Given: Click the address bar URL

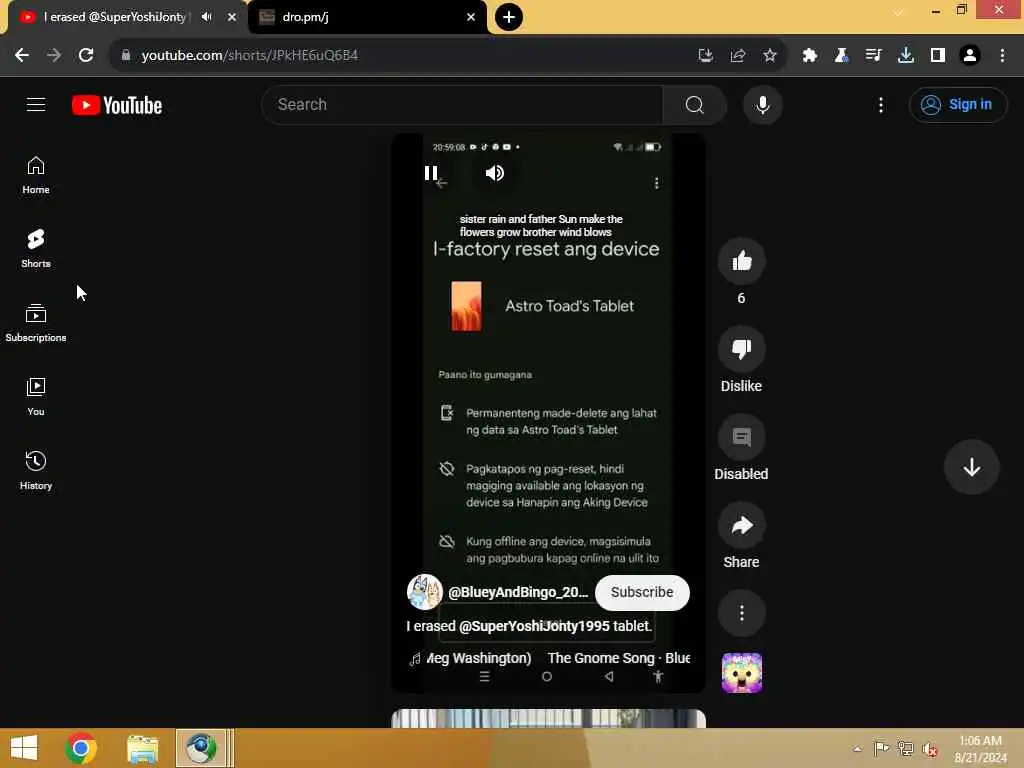Looking at the screenshot, I should 249,56.
